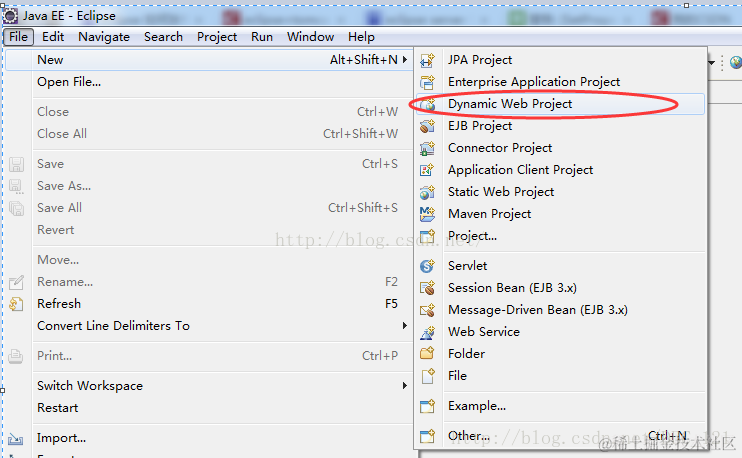Select EJB Project entry
This screenshot has width=742, height=458.
[x=560, y=126]
